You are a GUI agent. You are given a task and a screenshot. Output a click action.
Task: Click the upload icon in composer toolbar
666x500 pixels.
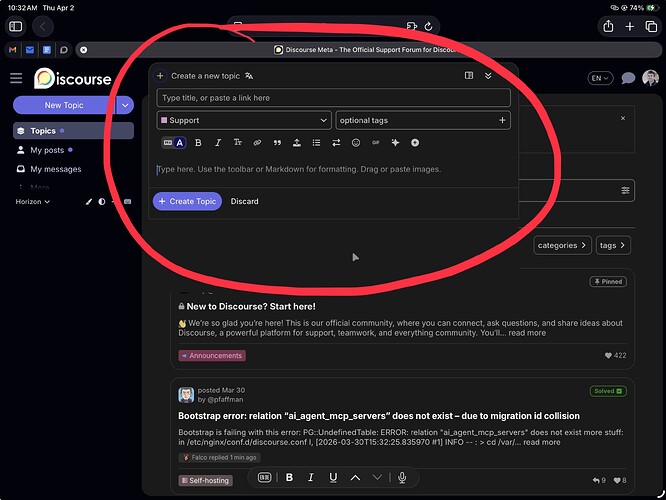pos(296,143)
